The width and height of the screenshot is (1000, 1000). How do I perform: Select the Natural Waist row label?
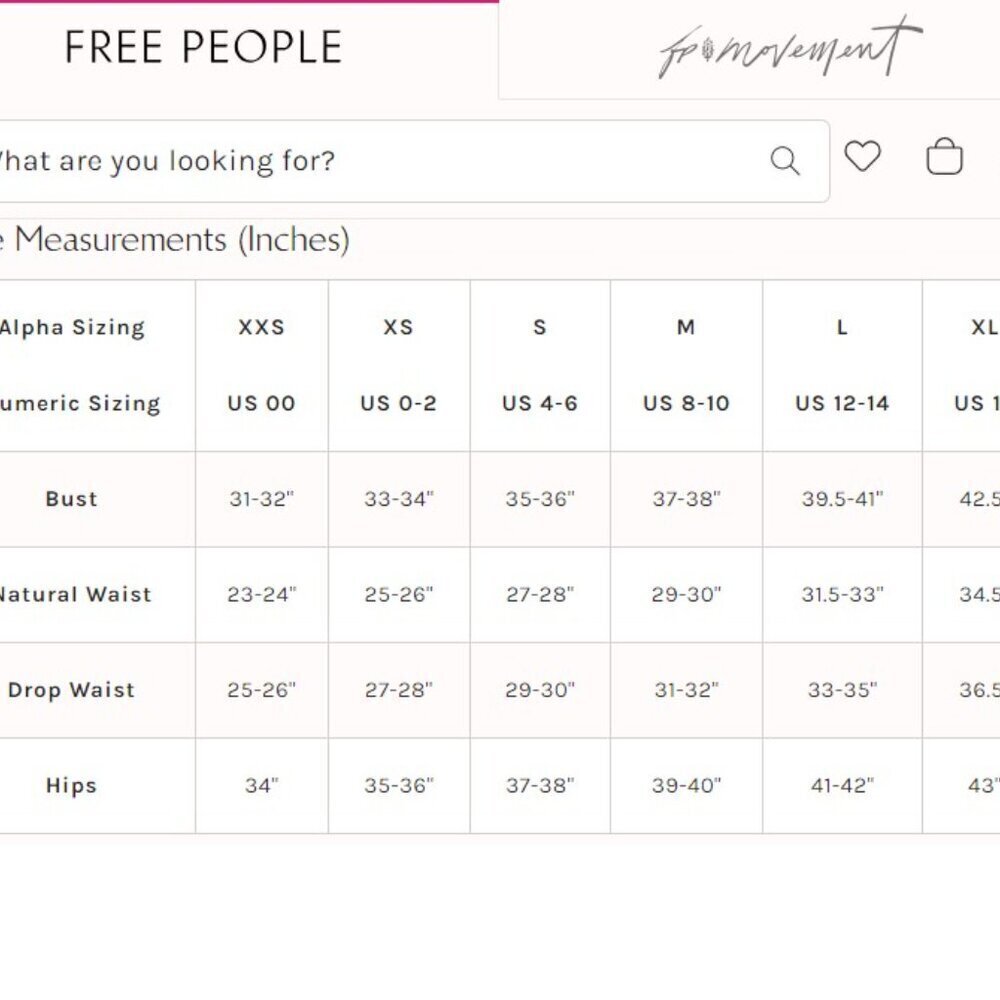point(75,594)
